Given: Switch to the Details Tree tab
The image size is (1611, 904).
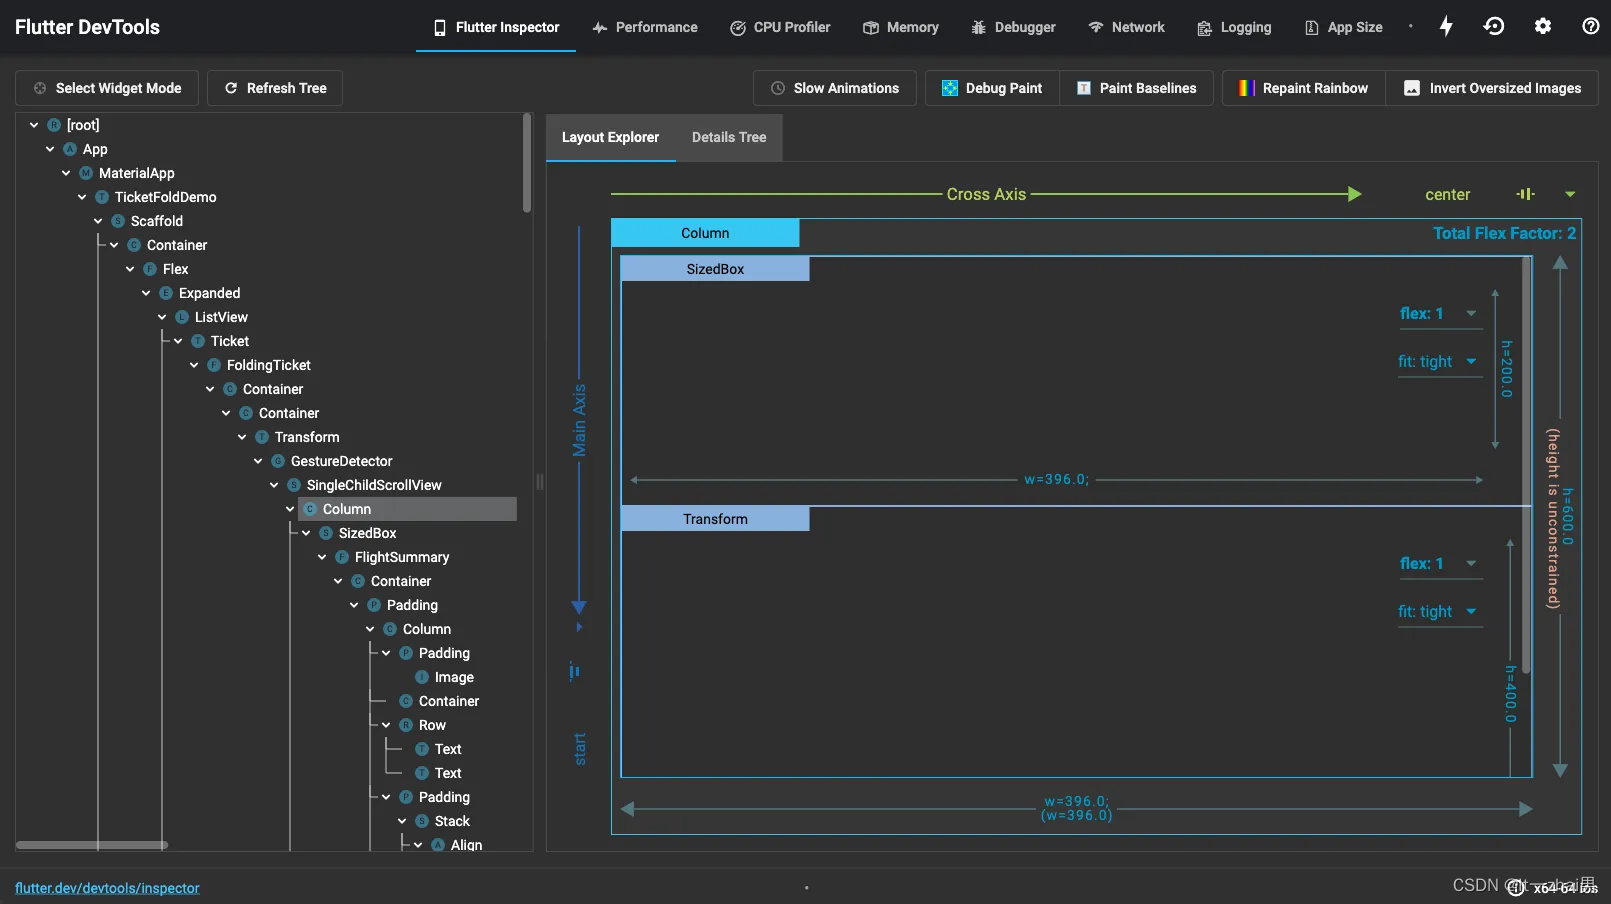Looking at the screenshot, I should [728, 137].
